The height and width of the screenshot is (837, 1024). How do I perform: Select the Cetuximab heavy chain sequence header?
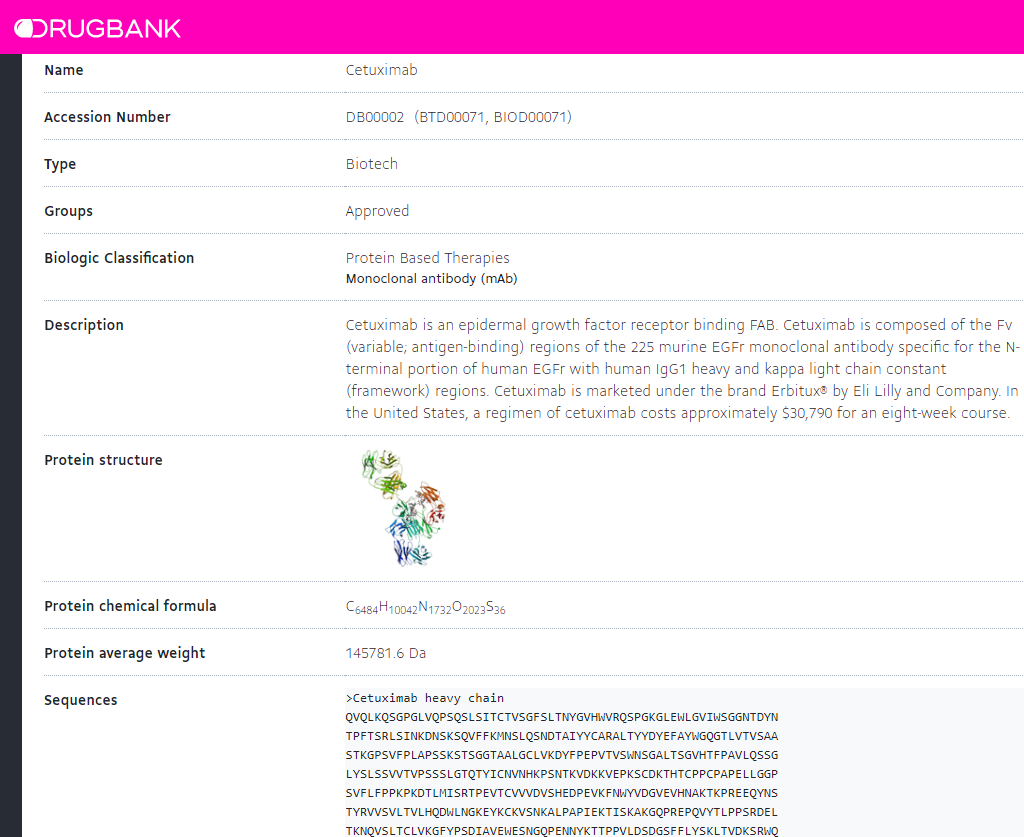[425, 698]
